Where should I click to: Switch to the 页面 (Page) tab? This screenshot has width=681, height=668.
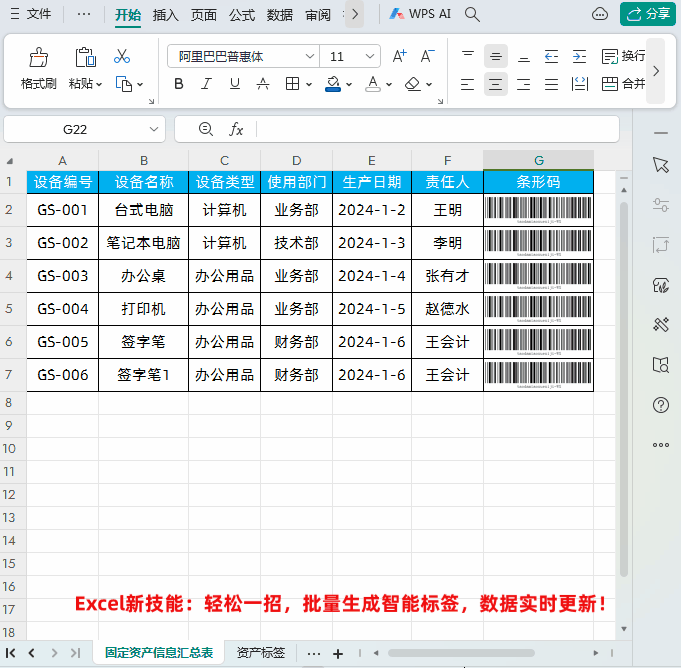[204, 15]
